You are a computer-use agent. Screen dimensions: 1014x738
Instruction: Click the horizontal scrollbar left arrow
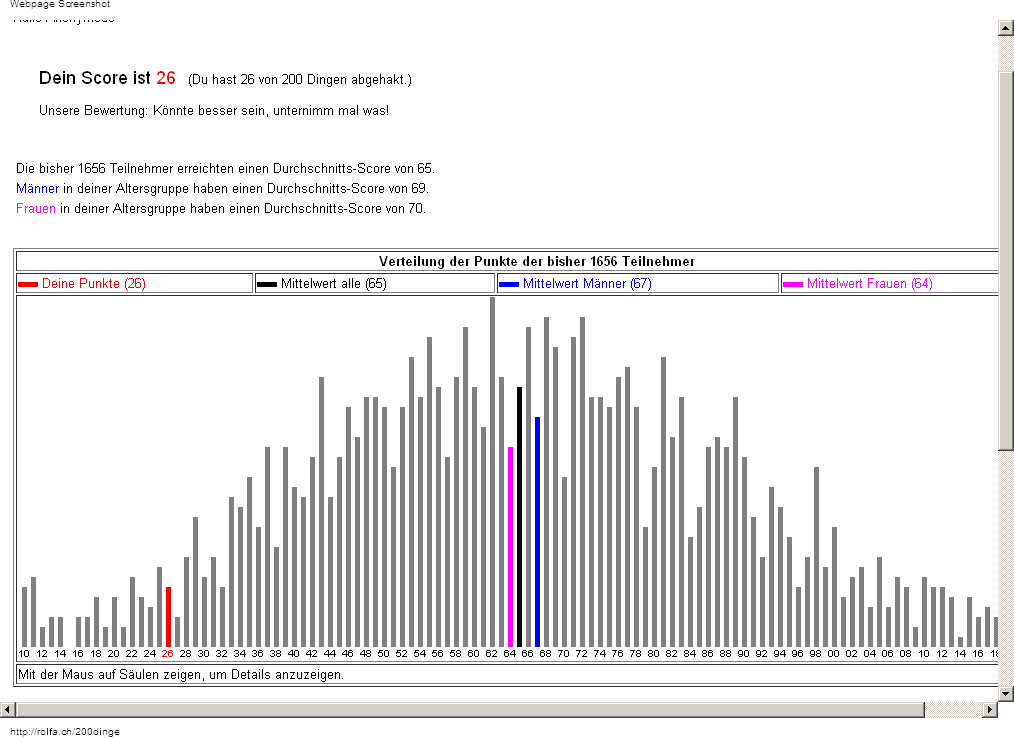(x=7, y=710)
